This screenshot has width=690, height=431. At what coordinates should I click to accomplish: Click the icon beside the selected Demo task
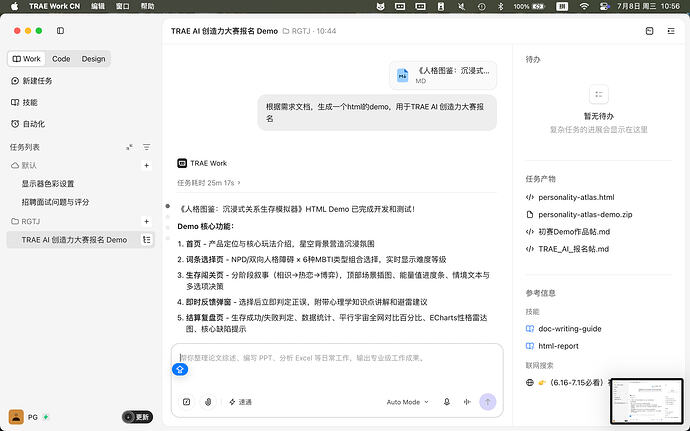147,240
